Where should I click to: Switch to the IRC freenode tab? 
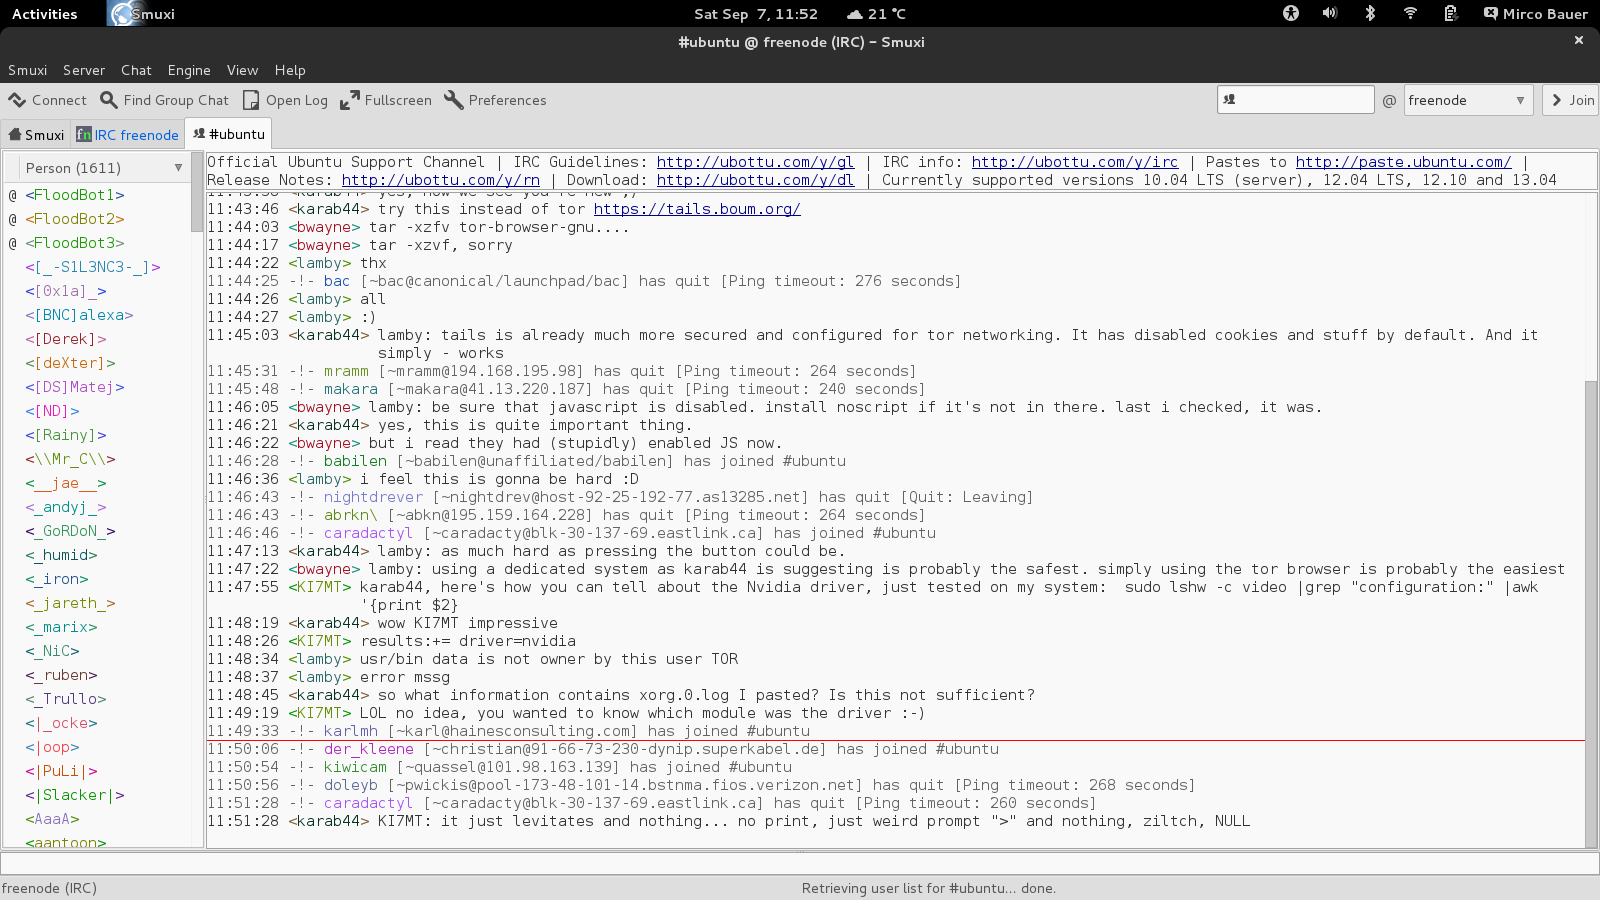coord(128,135)
